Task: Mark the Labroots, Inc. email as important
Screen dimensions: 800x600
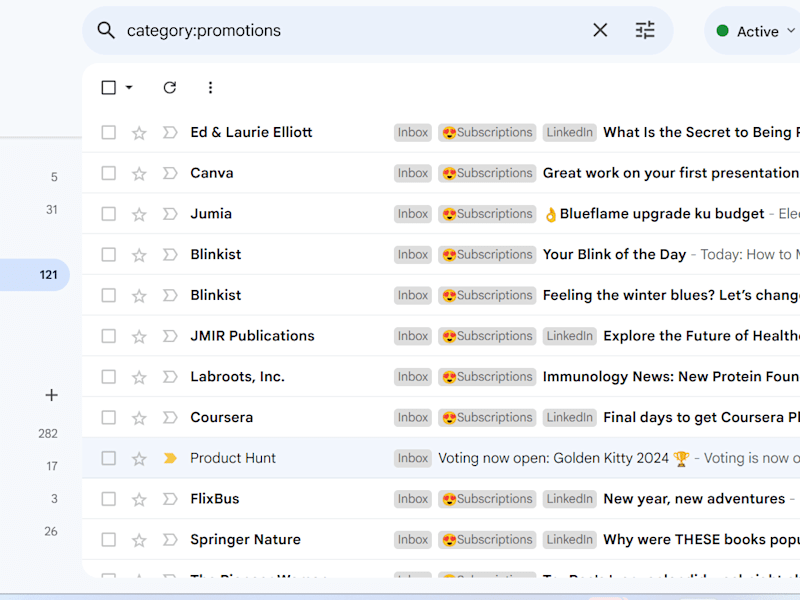Action: click(170, 377)
